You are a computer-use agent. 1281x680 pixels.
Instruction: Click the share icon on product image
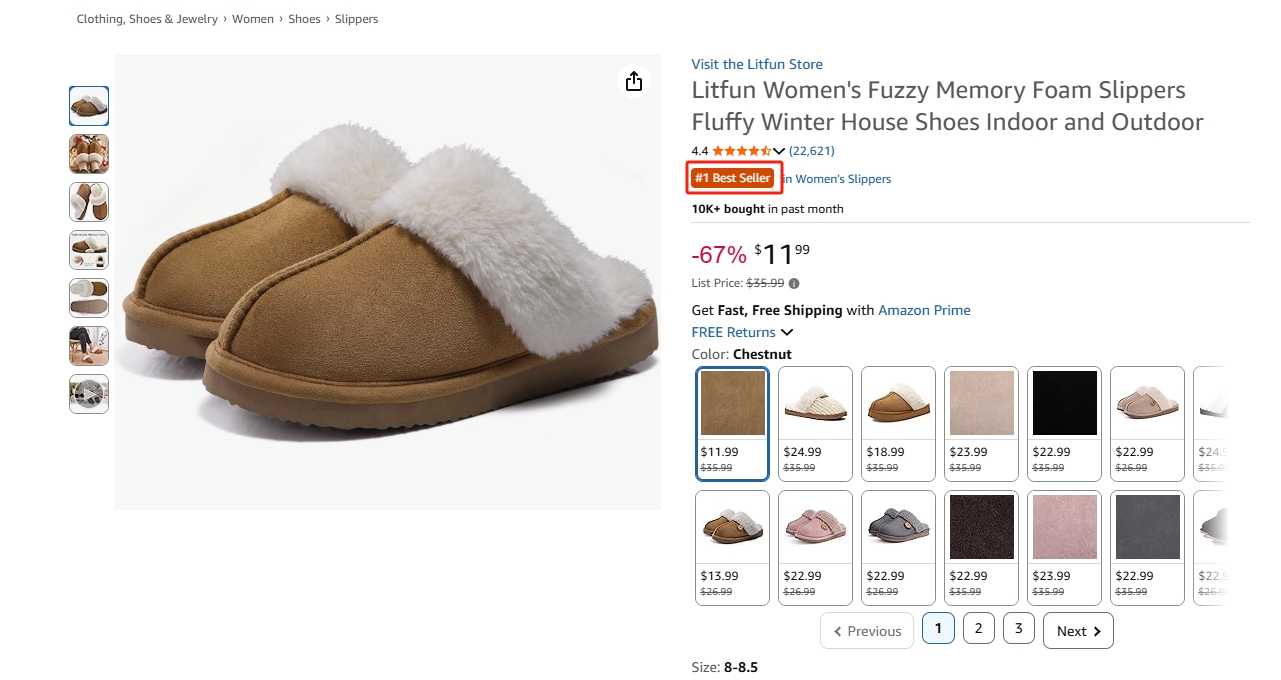(x=633, y=81)
